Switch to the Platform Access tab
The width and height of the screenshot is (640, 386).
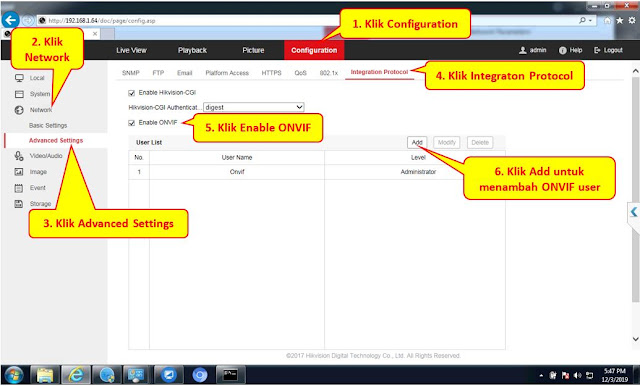(x=227, y=73)
